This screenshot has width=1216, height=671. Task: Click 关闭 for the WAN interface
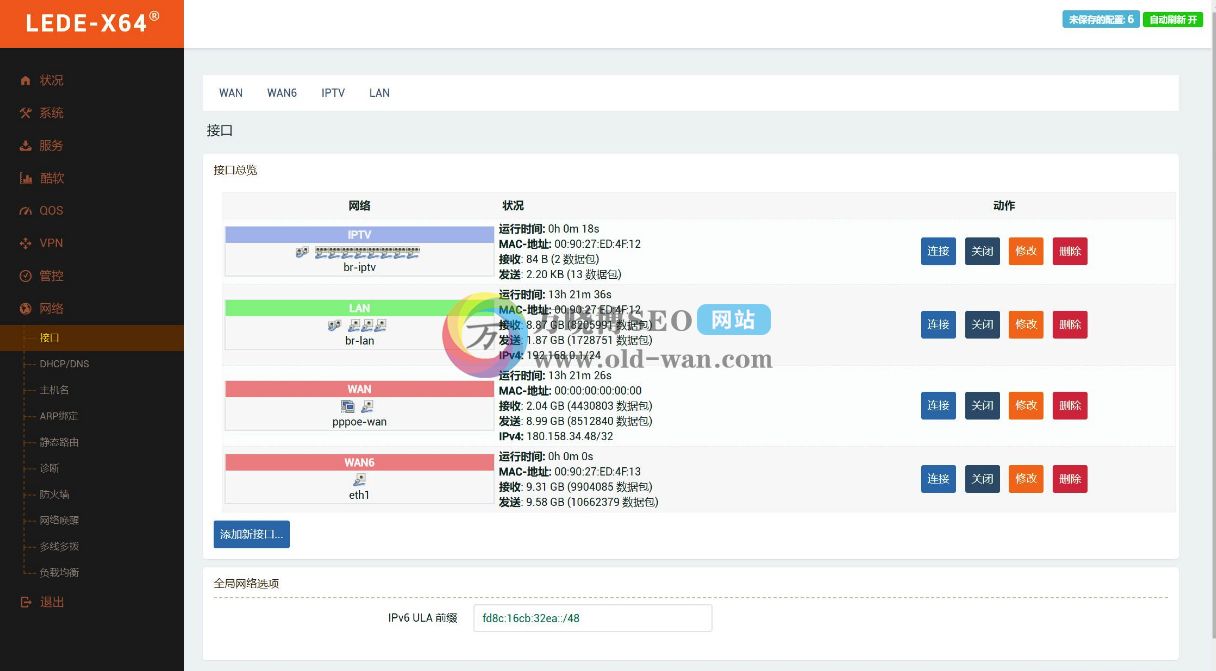coord(982,405)
